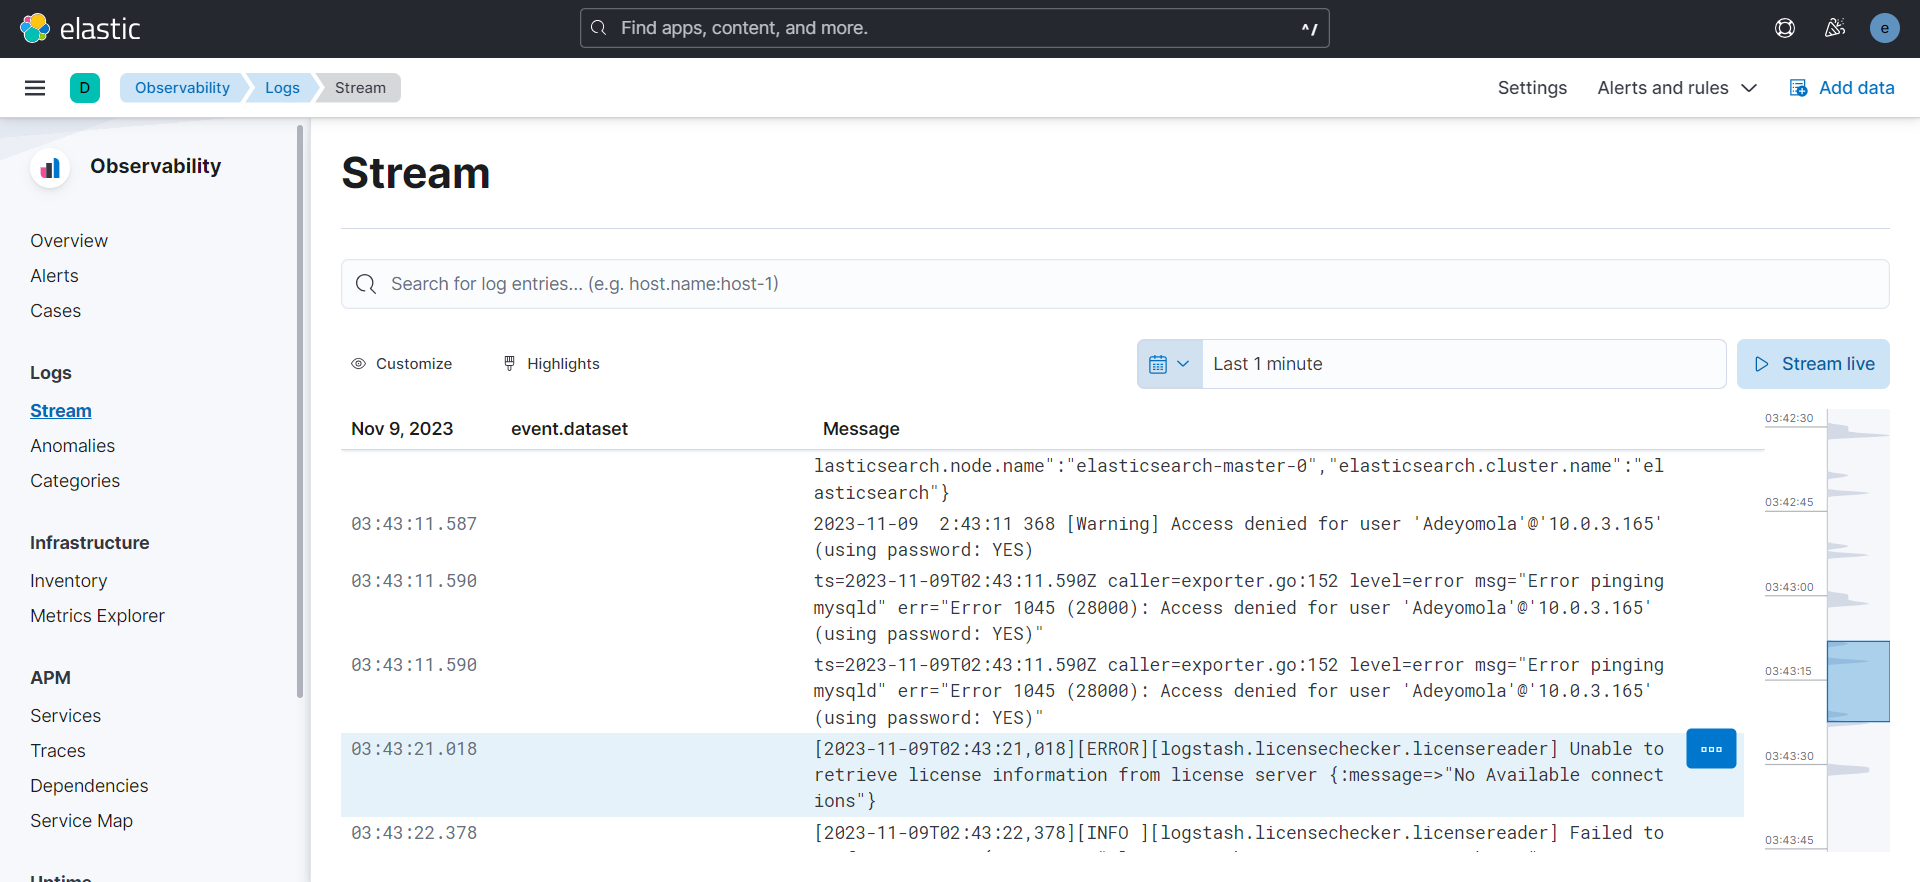Viewport: 1920px width, 882px height.
Task: Open APM Dependencies
Action: (89, 786)
